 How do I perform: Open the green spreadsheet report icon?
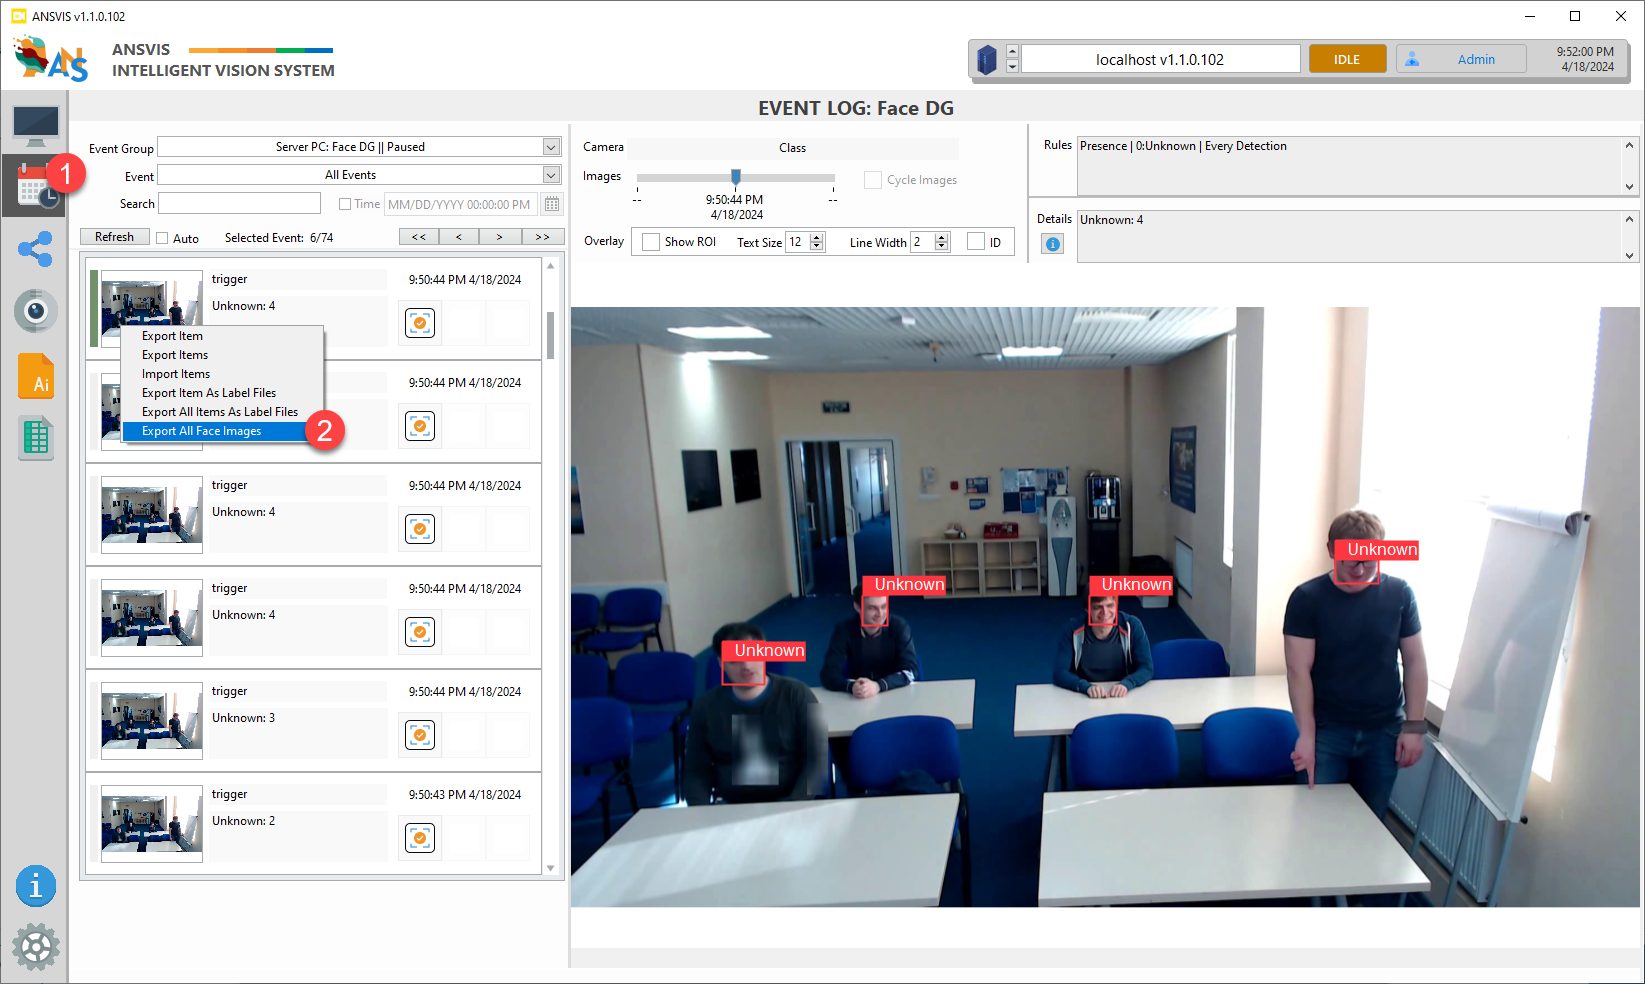[35, 439]
